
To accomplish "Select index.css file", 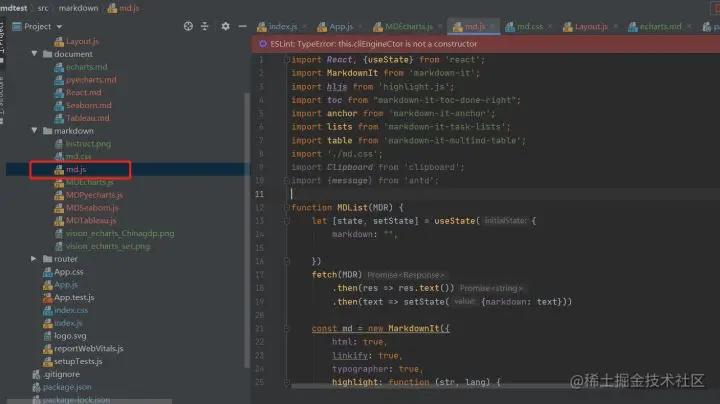I will [x=65, y=310].
